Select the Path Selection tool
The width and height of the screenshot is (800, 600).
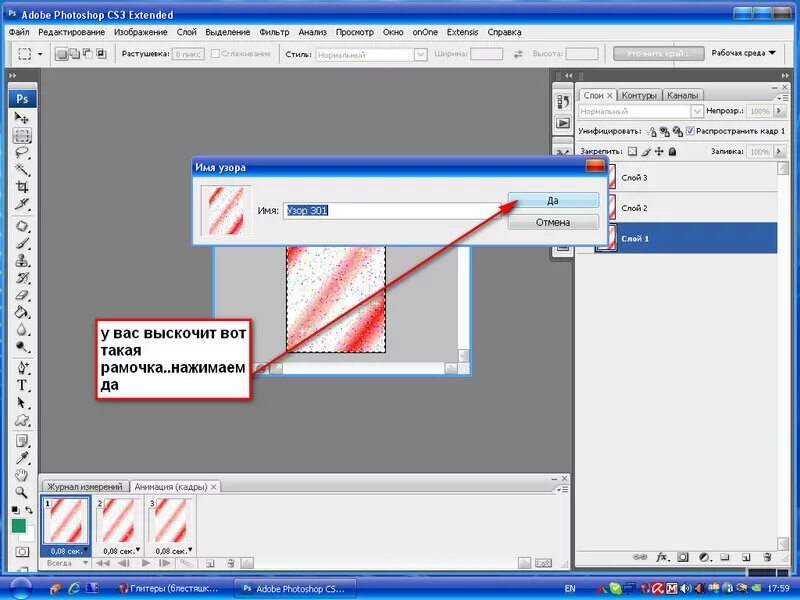21,403
